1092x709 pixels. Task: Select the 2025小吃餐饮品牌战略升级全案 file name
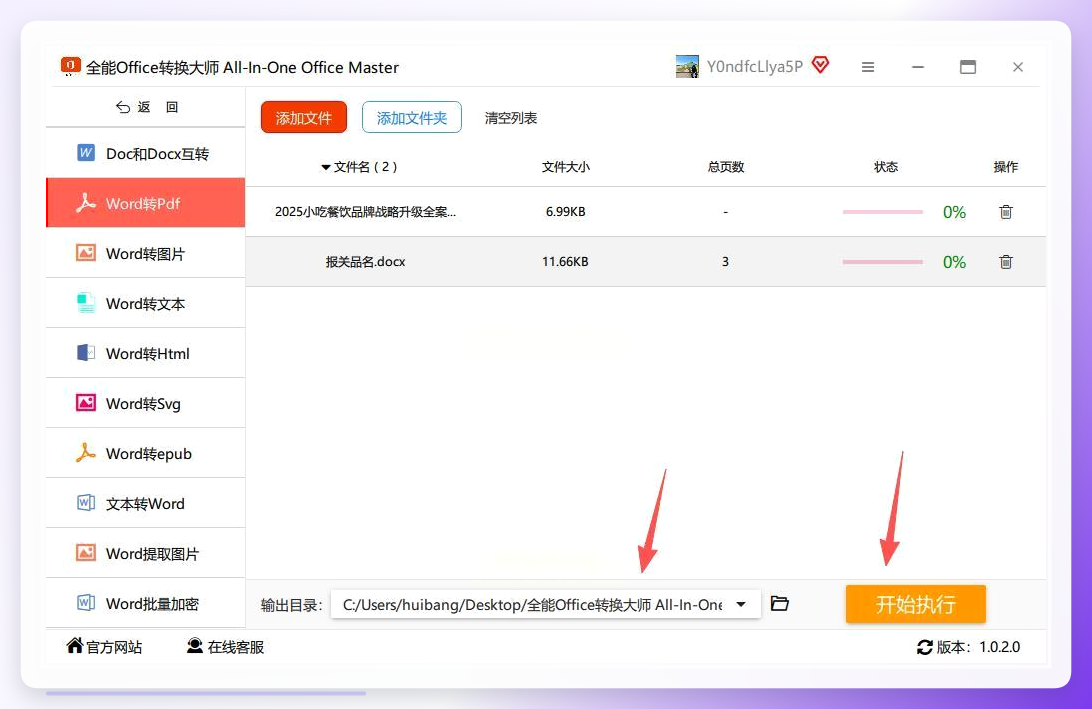(x=365, y=212)
